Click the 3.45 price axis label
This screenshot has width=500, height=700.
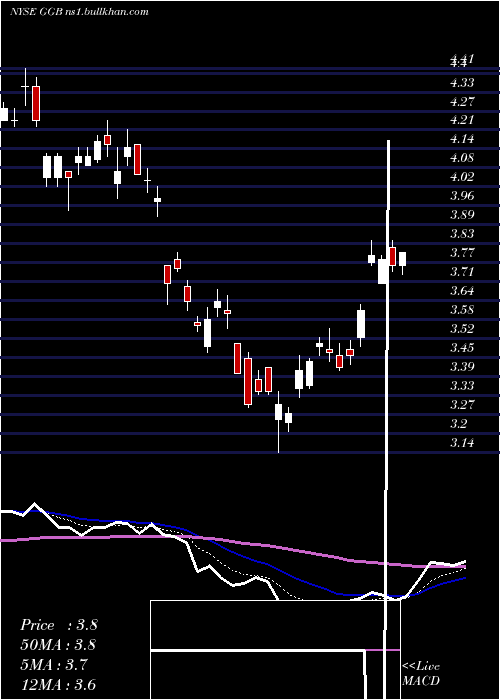pos(462,347)
